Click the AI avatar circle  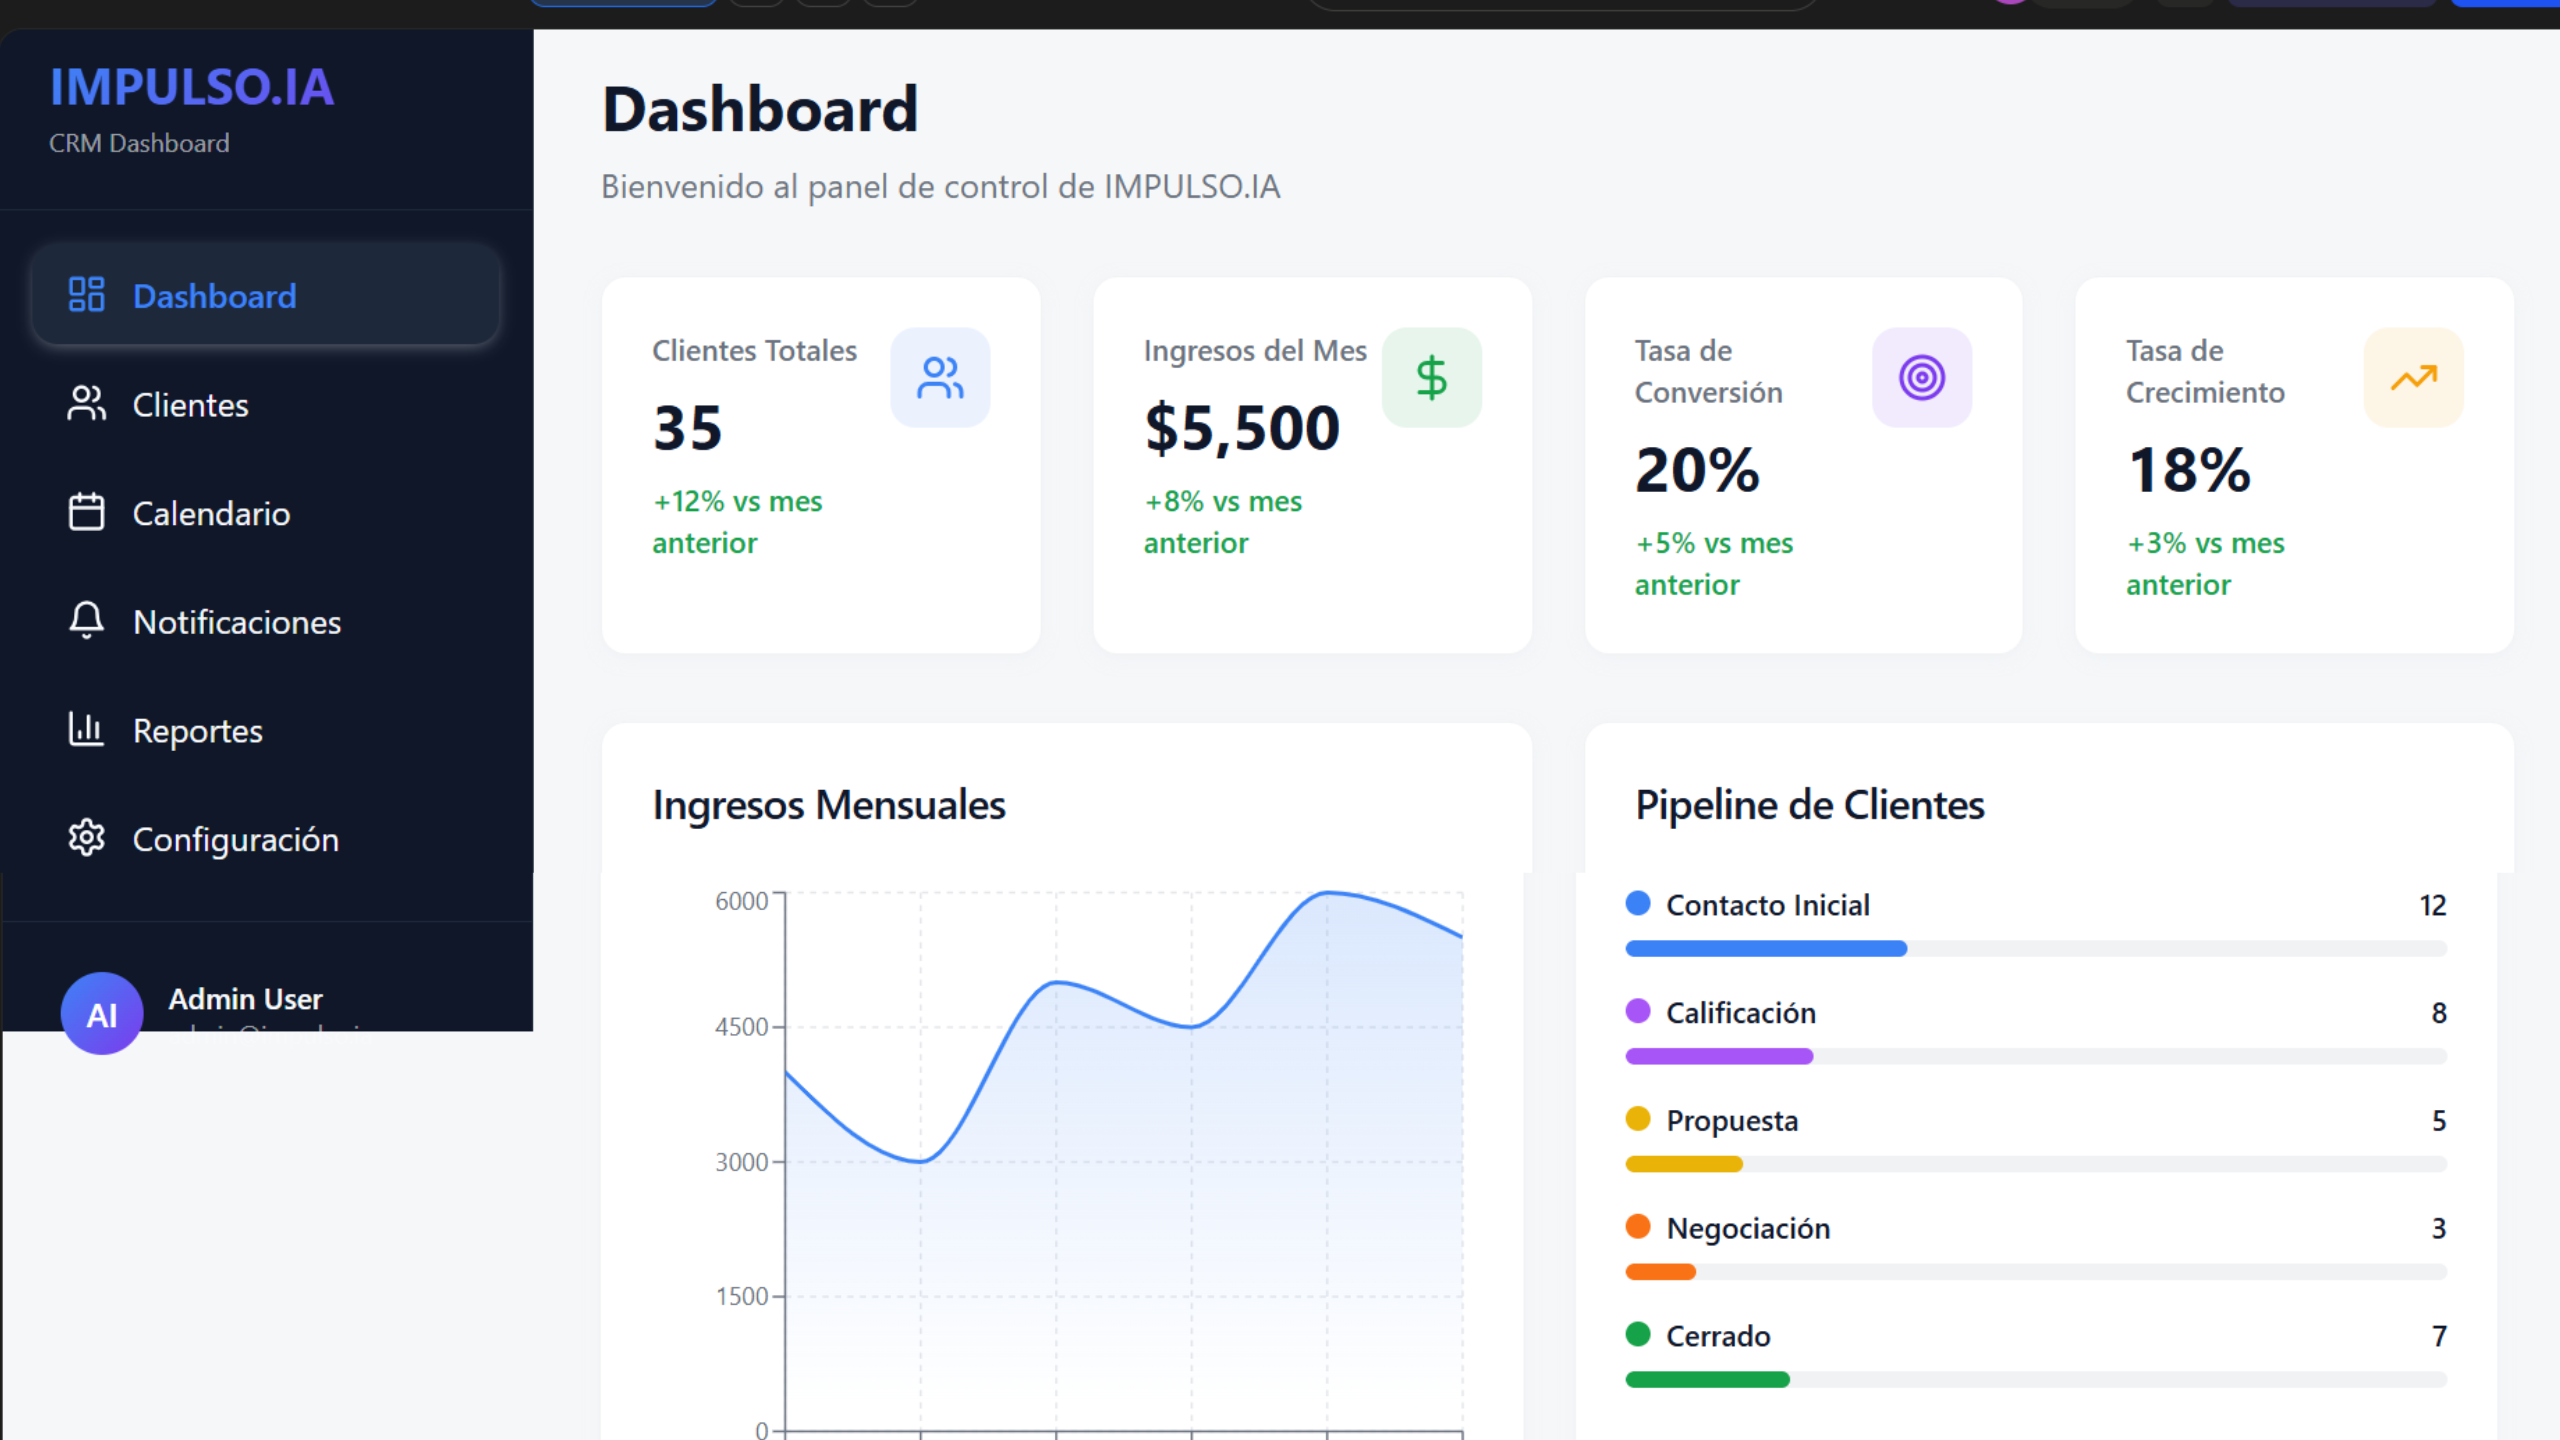(102, 1014)
